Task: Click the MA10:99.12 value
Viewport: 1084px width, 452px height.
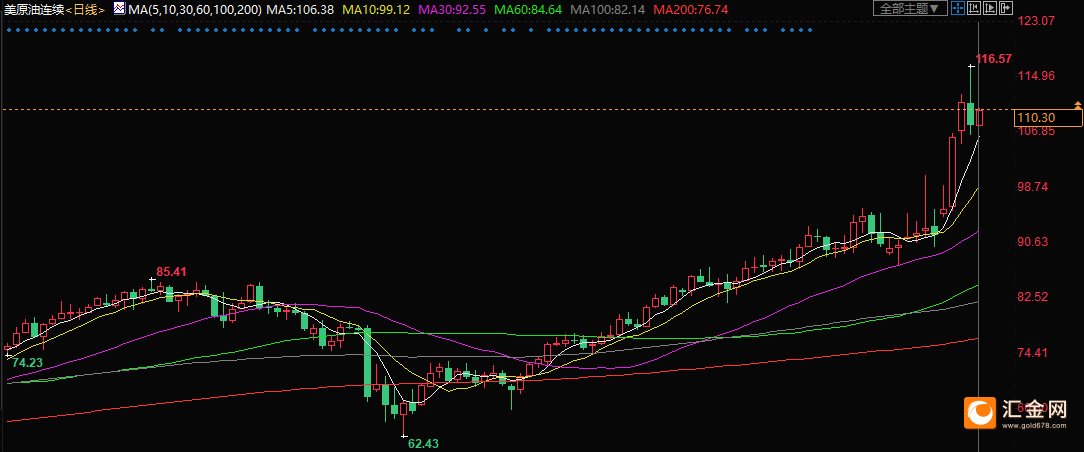Action: [376, 10]
